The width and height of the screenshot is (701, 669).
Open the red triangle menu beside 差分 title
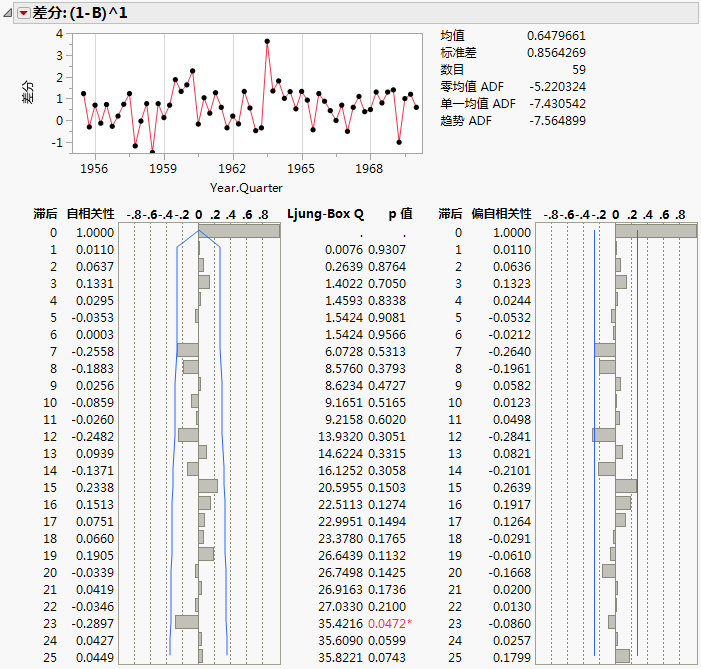(24, 12)
